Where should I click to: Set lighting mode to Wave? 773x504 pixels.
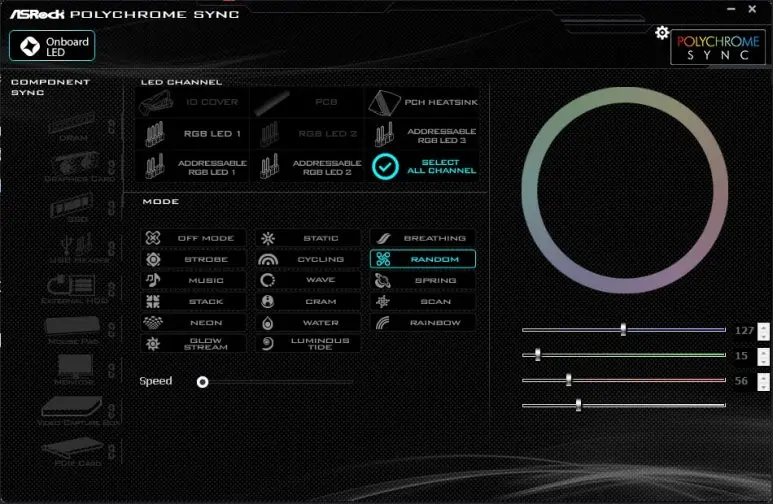pos(308,280)
